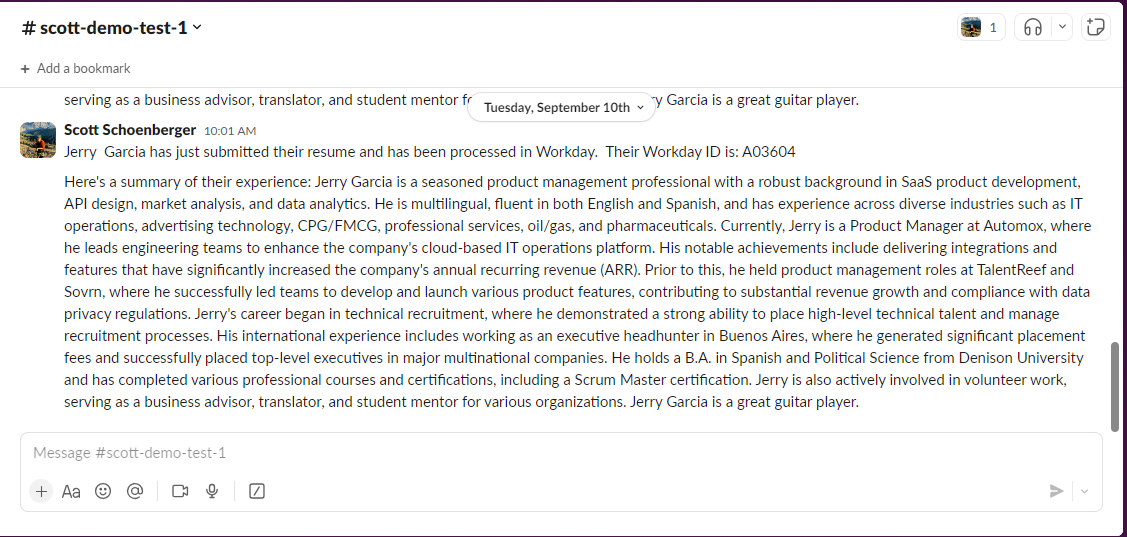Expand the huddle options chevron
This screenshot has width=1127, height=537.
[x=1062, y=27]
